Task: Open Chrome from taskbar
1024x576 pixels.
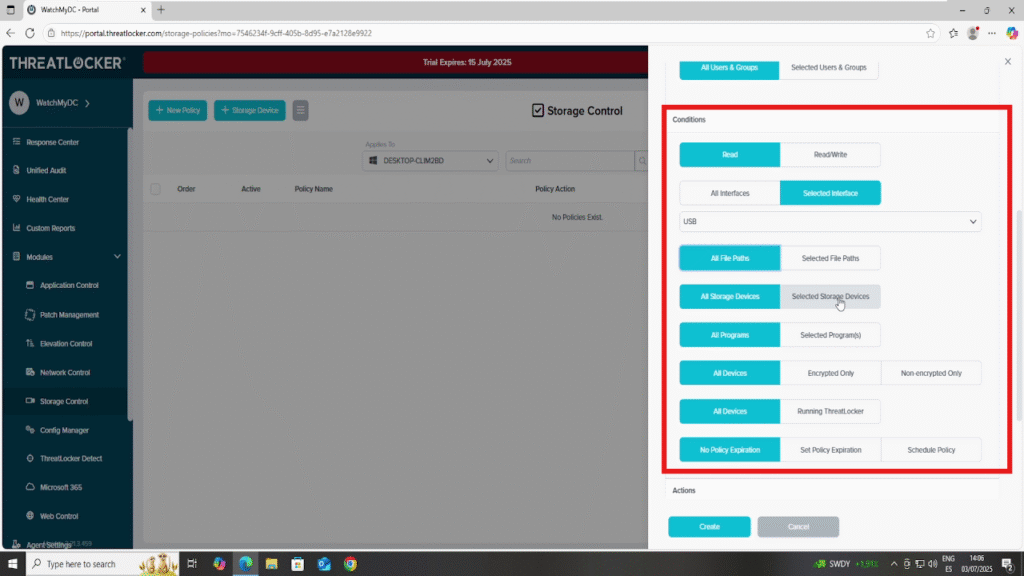Action: [x=351, y=564]
